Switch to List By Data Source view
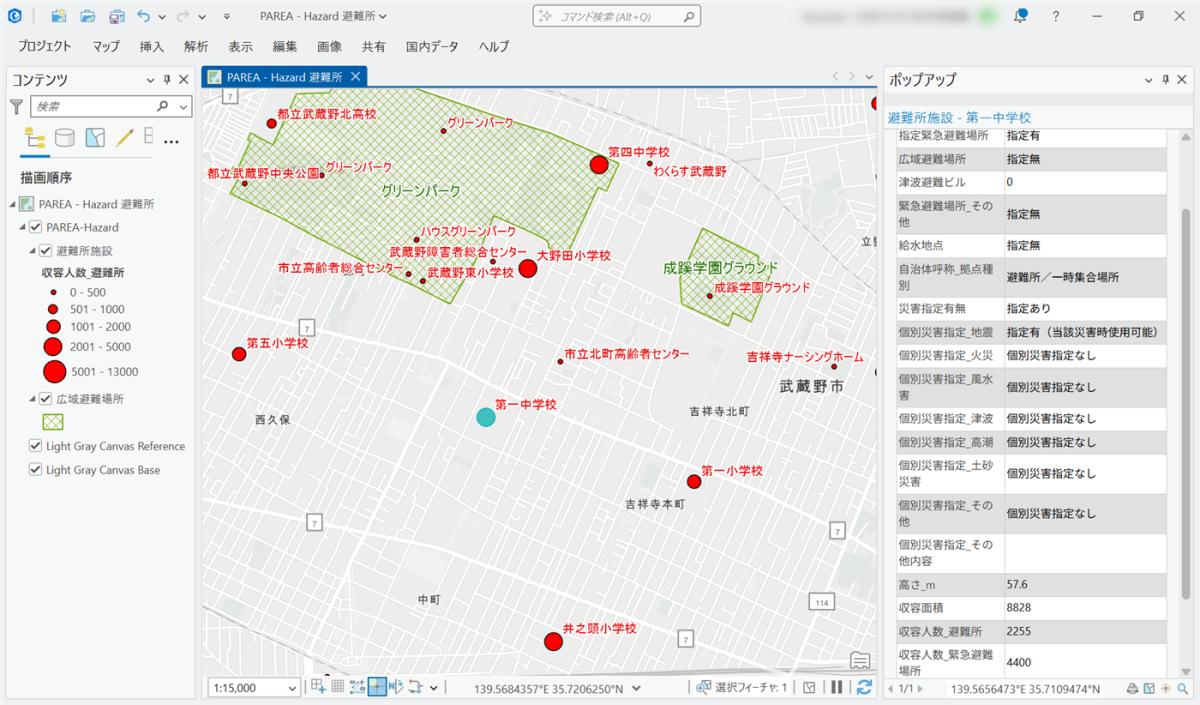Screen dimensions: 1200x705 tap(65, 138)
